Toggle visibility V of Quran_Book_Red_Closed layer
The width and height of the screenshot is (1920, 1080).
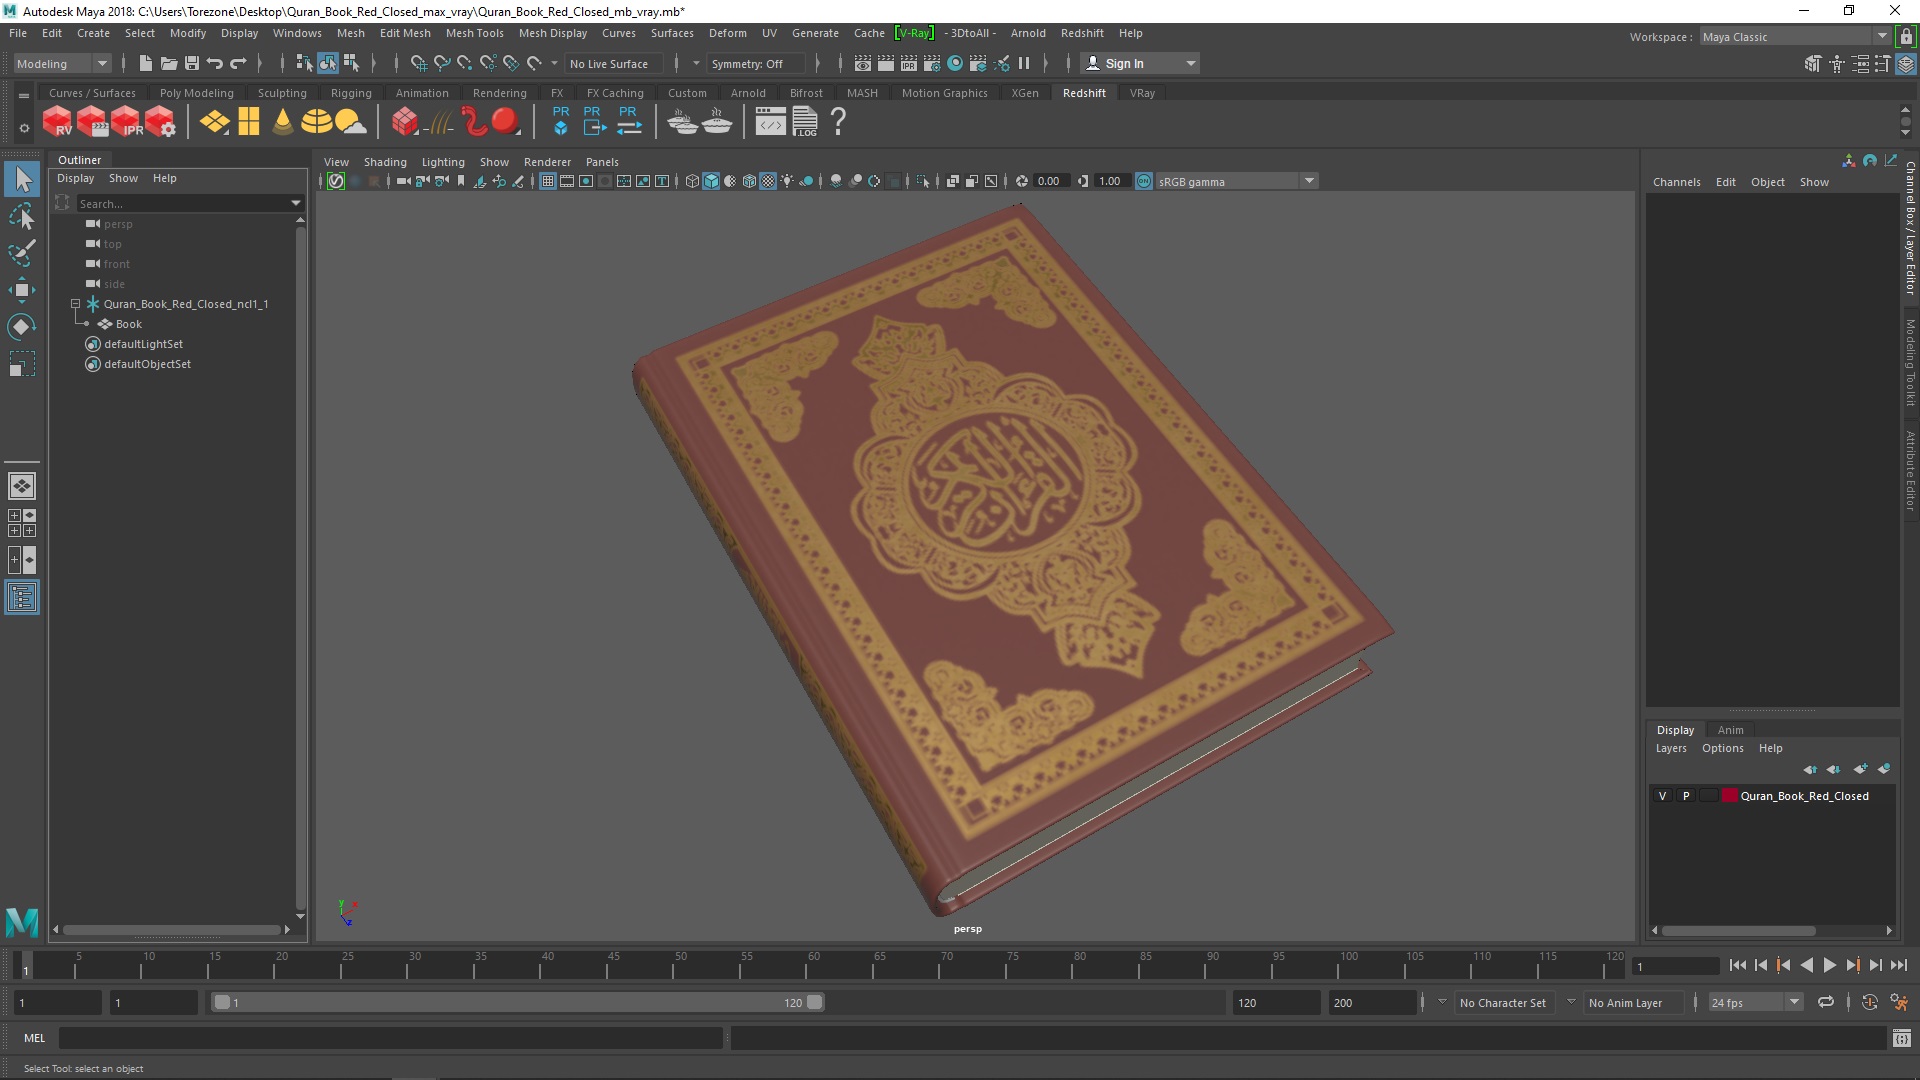coord(1662,796)
